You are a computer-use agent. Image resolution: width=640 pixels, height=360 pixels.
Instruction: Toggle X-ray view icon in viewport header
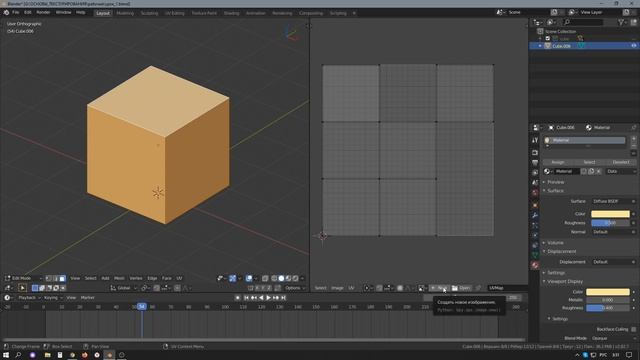pos(265,278)
